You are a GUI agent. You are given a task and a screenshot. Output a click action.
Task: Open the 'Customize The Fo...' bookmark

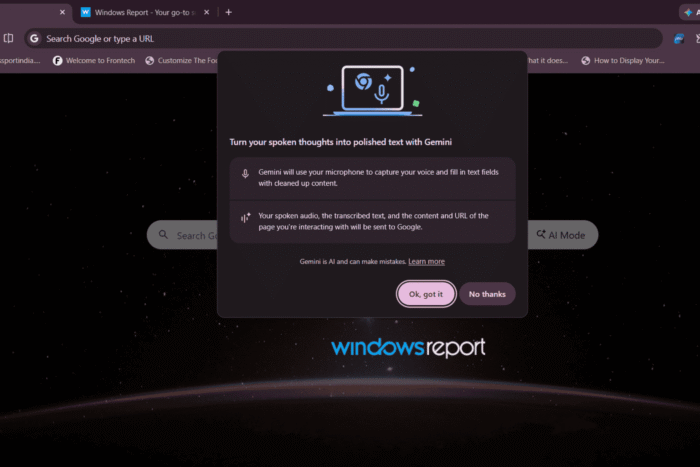click(x=181, y=61)
